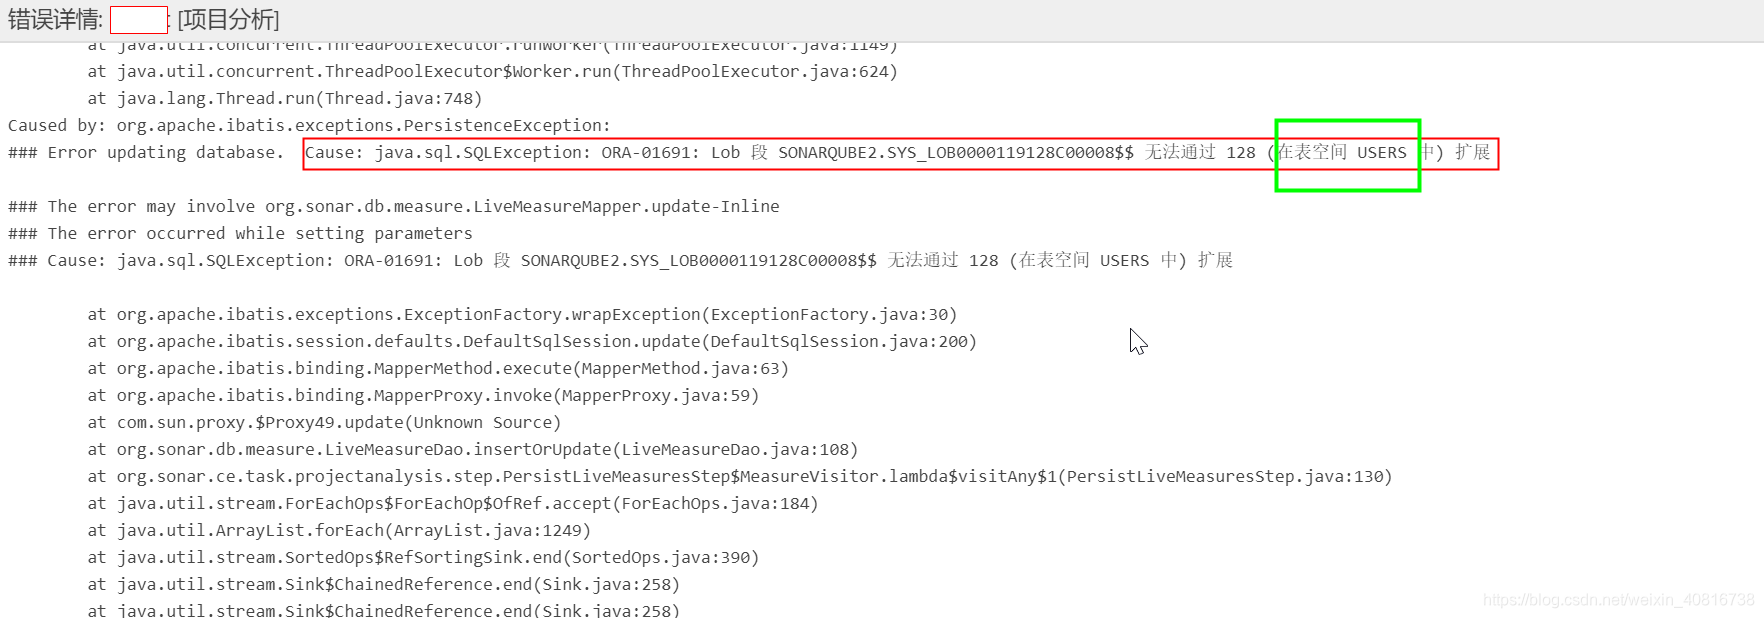Click 'The error occurred while setting parameters' line

[240, 234]
